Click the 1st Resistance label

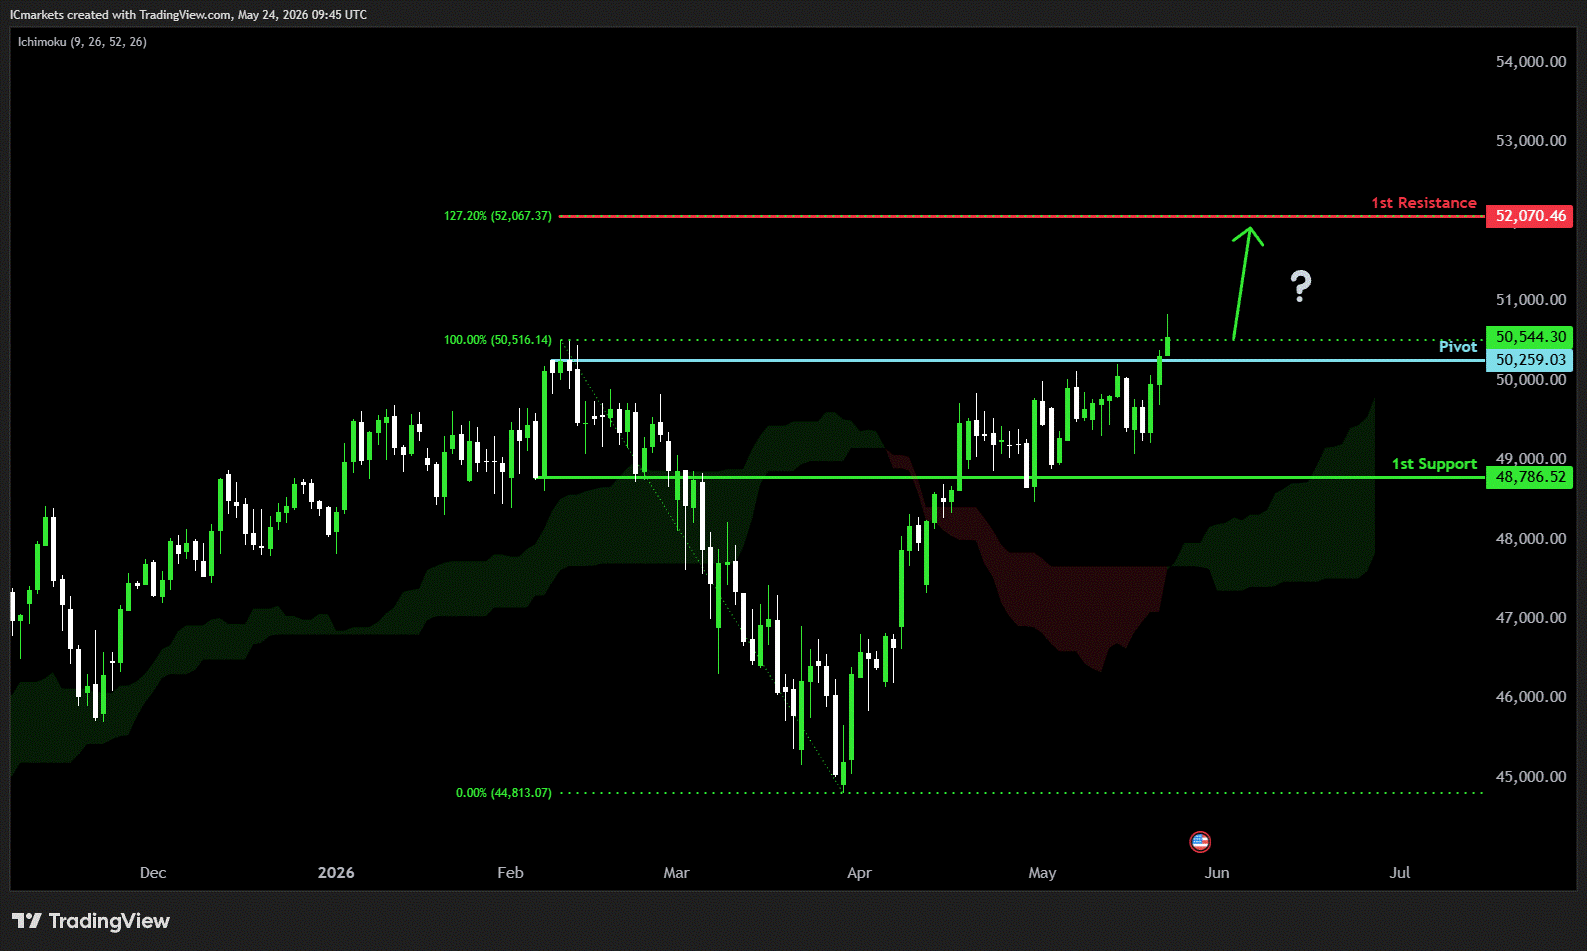(1424, 203)
